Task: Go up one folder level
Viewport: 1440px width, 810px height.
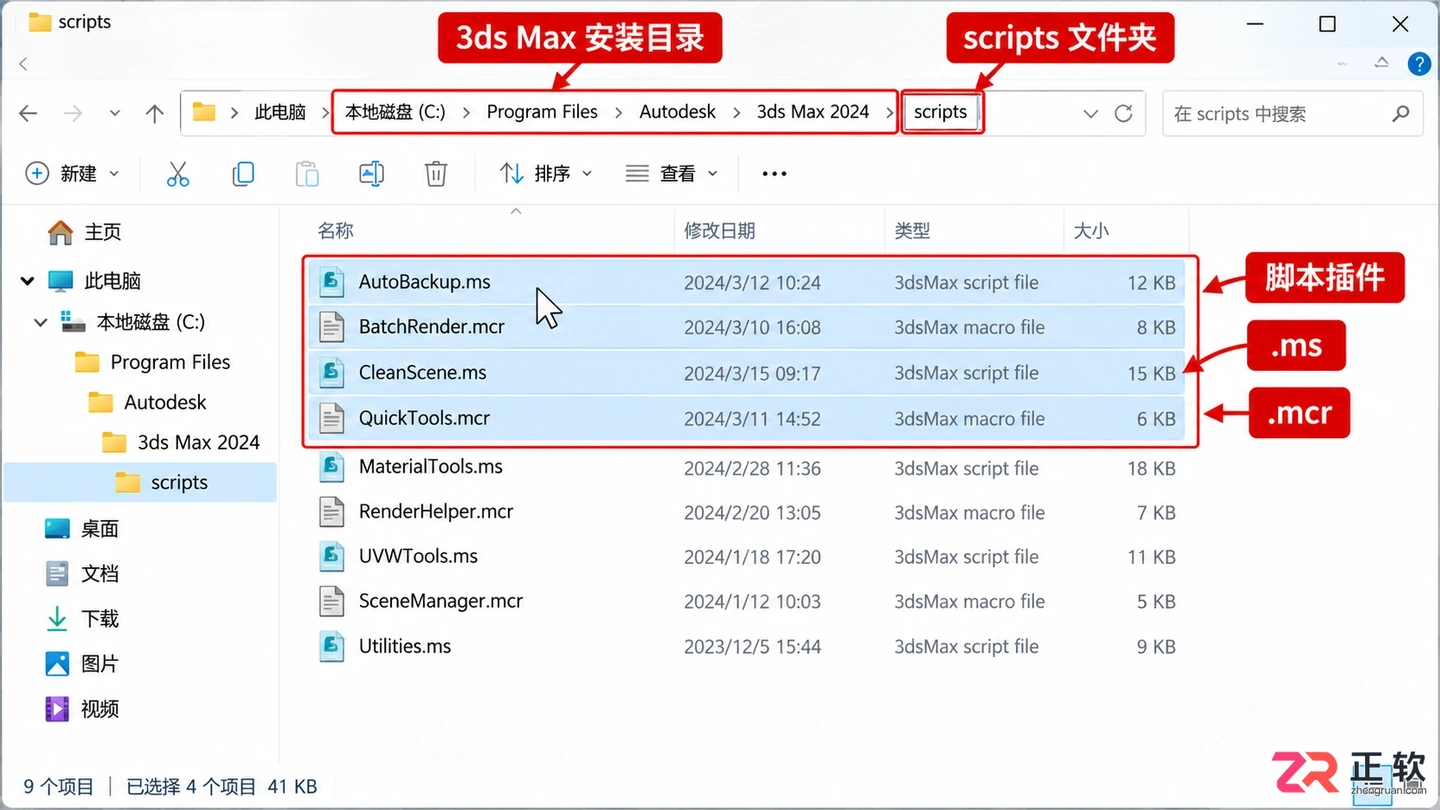Action: pyautogui.click(x=154, y=113)
